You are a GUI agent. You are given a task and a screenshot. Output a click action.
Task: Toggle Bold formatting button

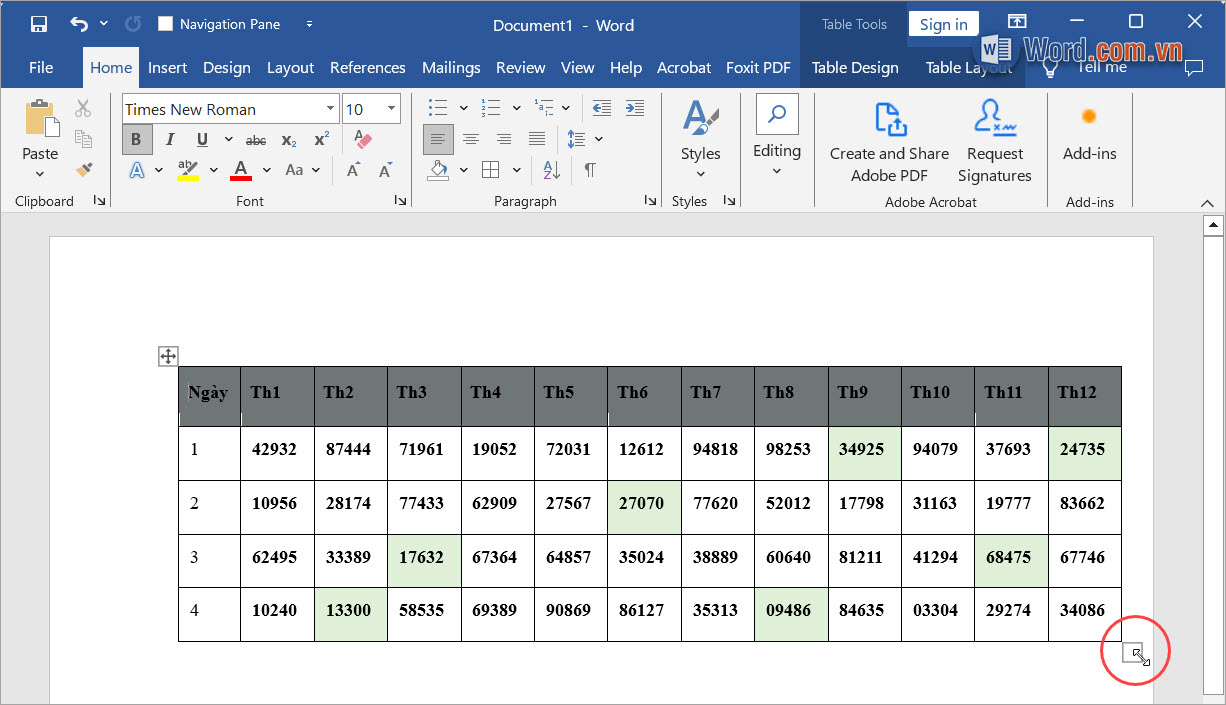(137, 139)
